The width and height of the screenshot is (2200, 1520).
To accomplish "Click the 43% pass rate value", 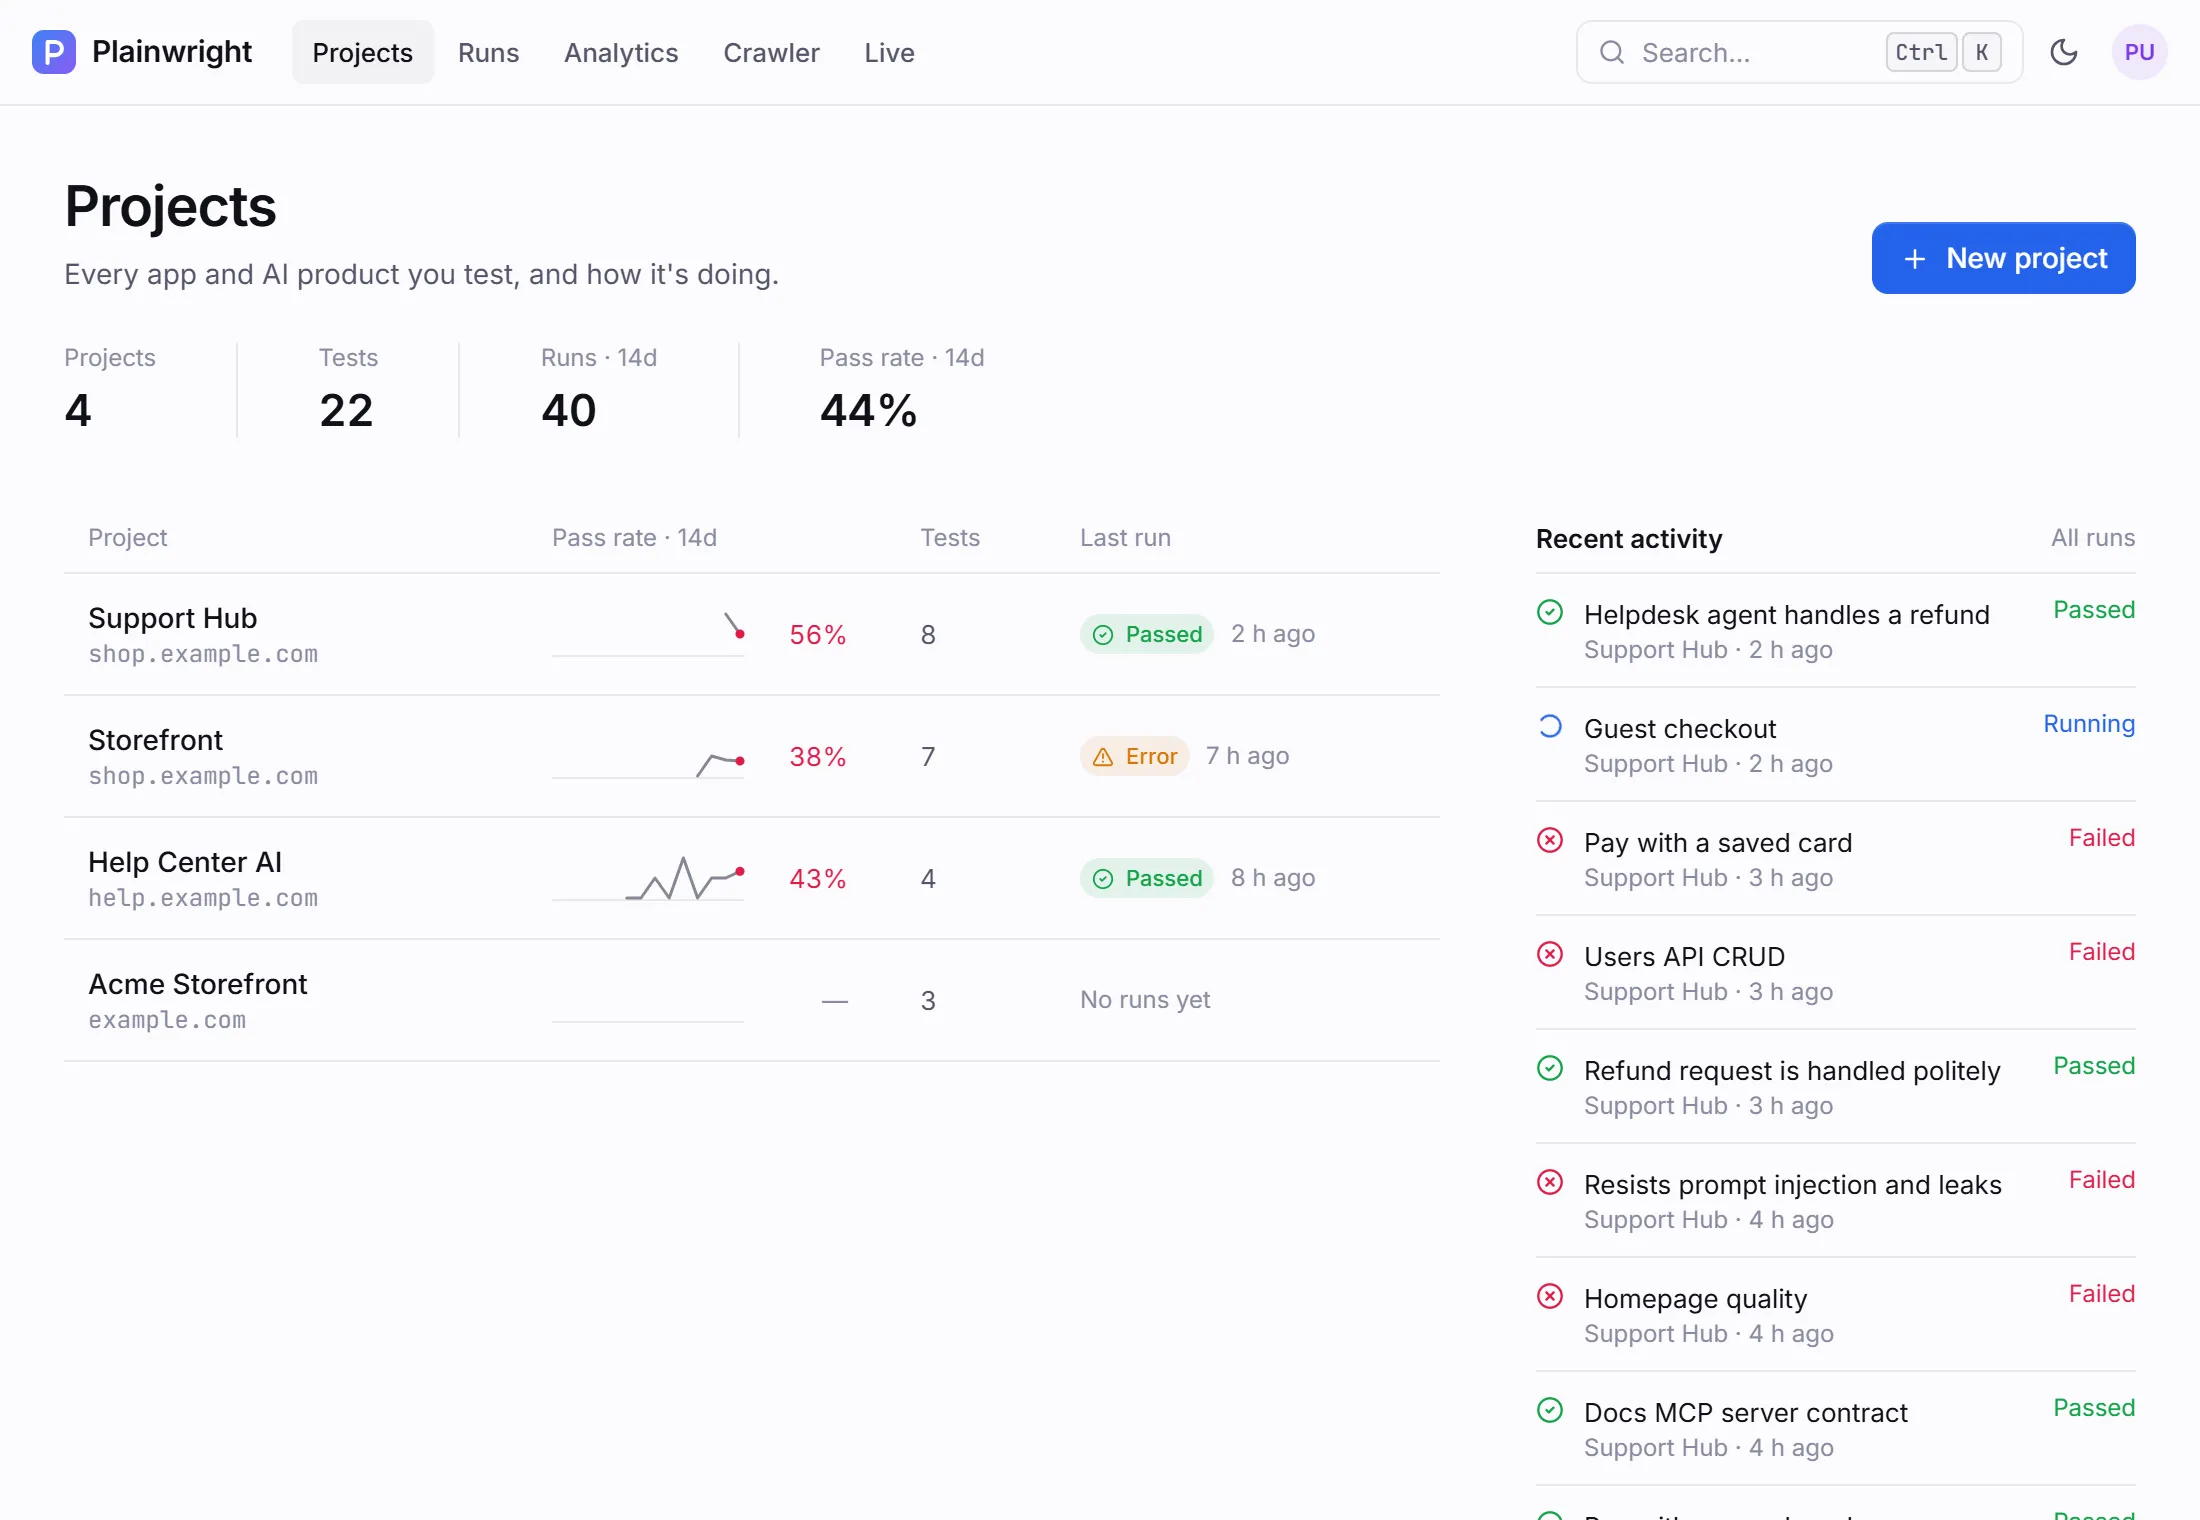I will [x=817, y=879].
